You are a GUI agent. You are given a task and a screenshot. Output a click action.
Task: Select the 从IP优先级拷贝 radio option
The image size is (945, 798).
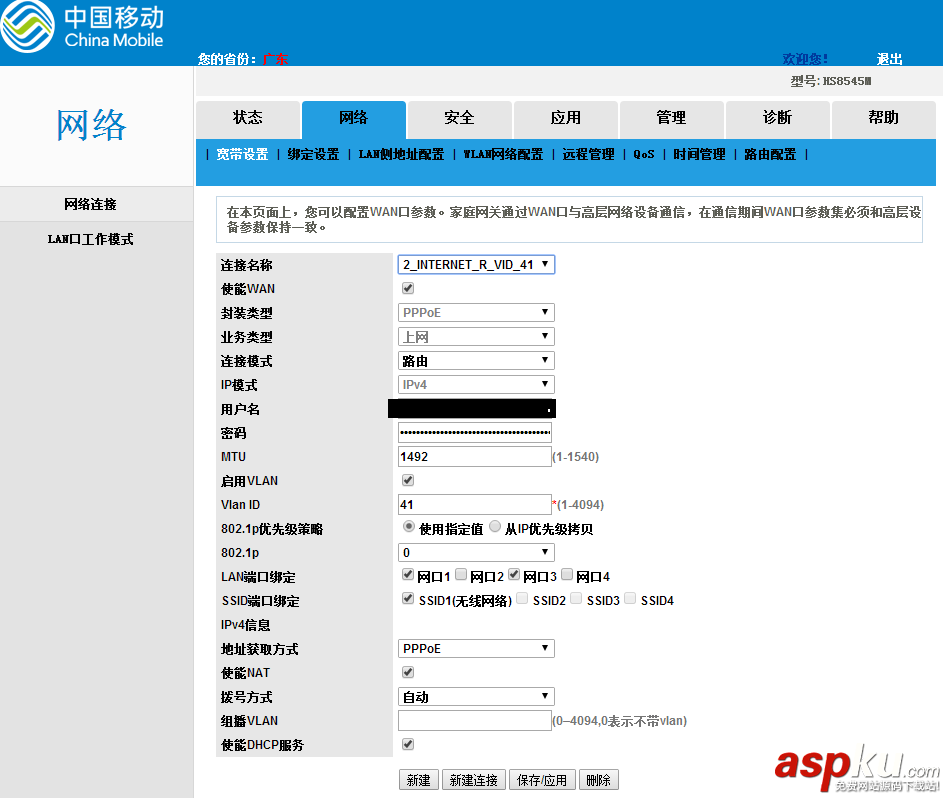click(x=495, y=527)
